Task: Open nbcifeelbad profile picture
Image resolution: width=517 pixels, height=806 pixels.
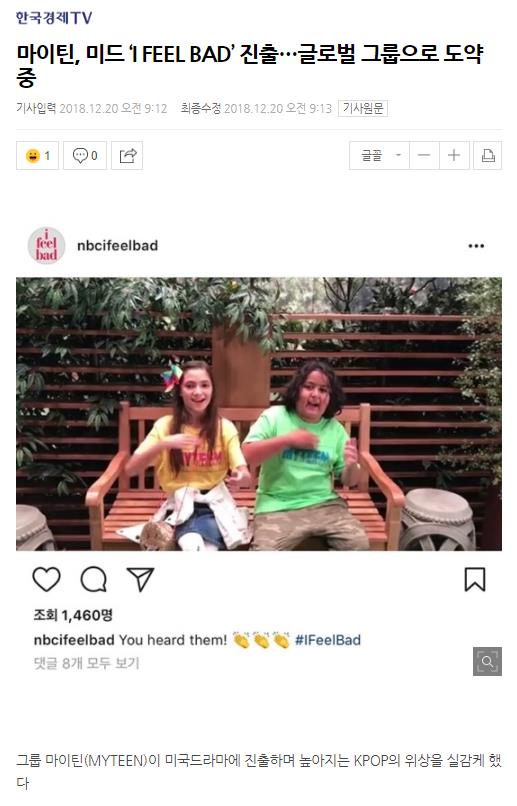Action: click(x=47, y=246)
